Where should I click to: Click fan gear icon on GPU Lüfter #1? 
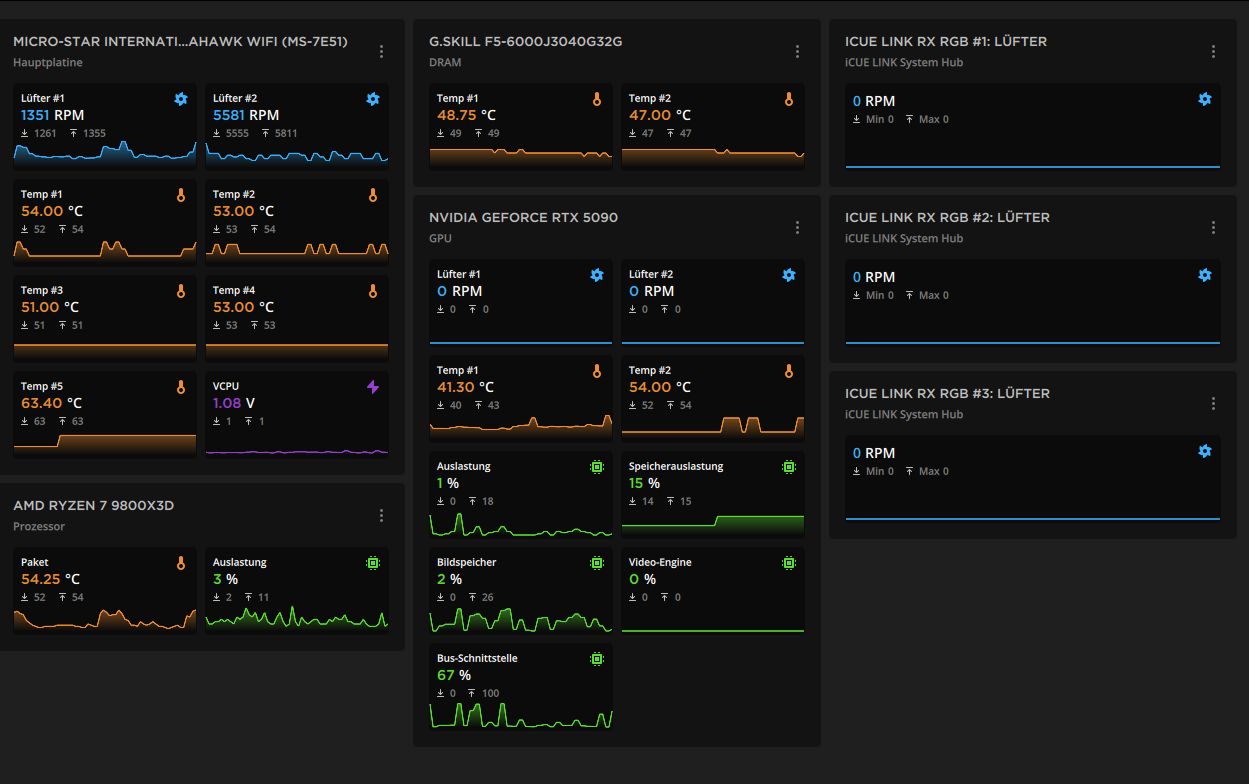click(597, 275)
